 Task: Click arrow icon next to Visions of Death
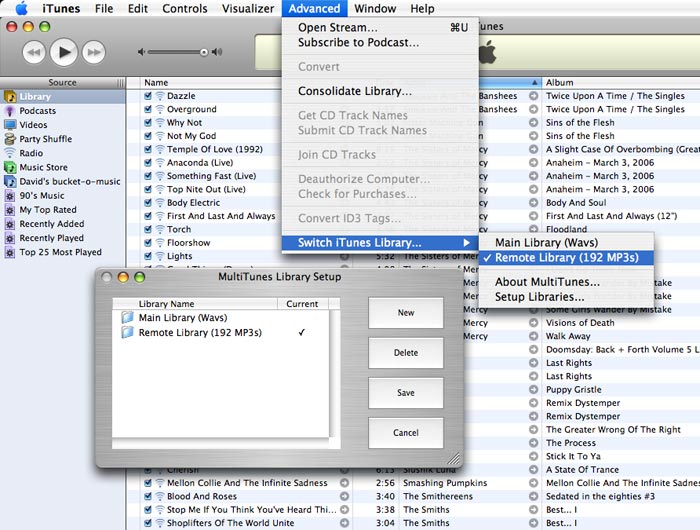pyautogui.click(x=533, y=322)
